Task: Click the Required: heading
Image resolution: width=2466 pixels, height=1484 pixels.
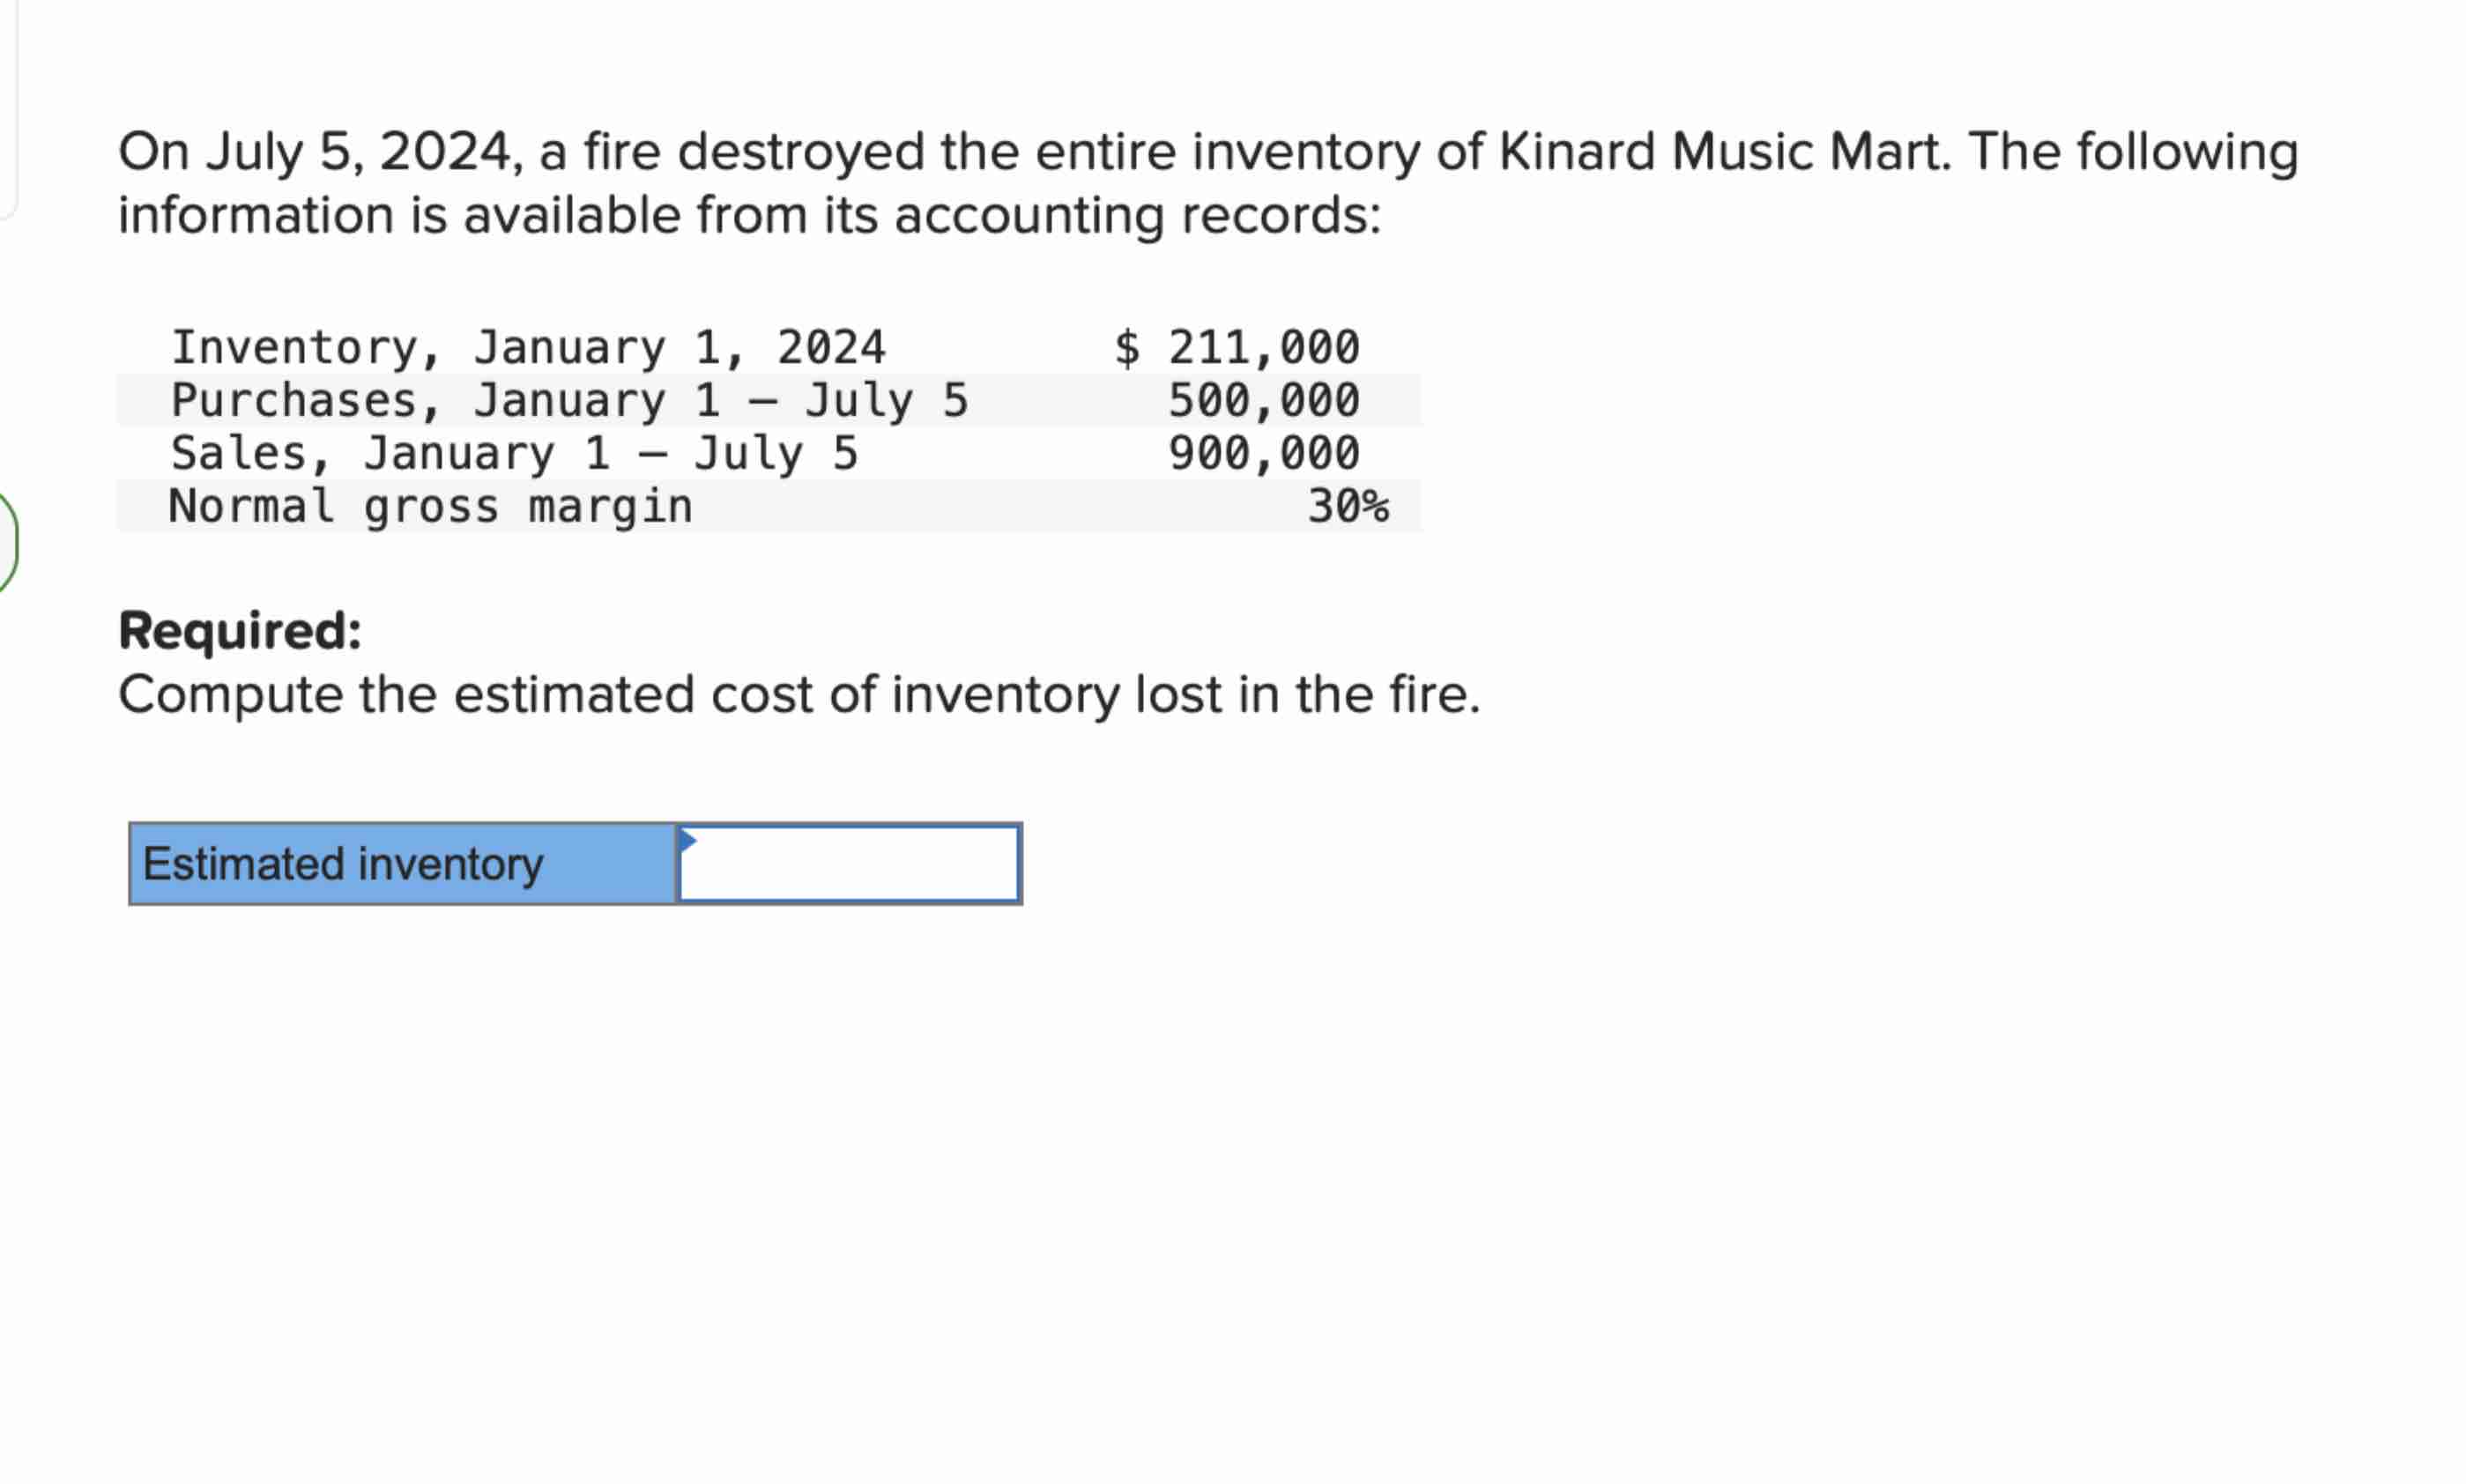Action: tap(241, 630)
